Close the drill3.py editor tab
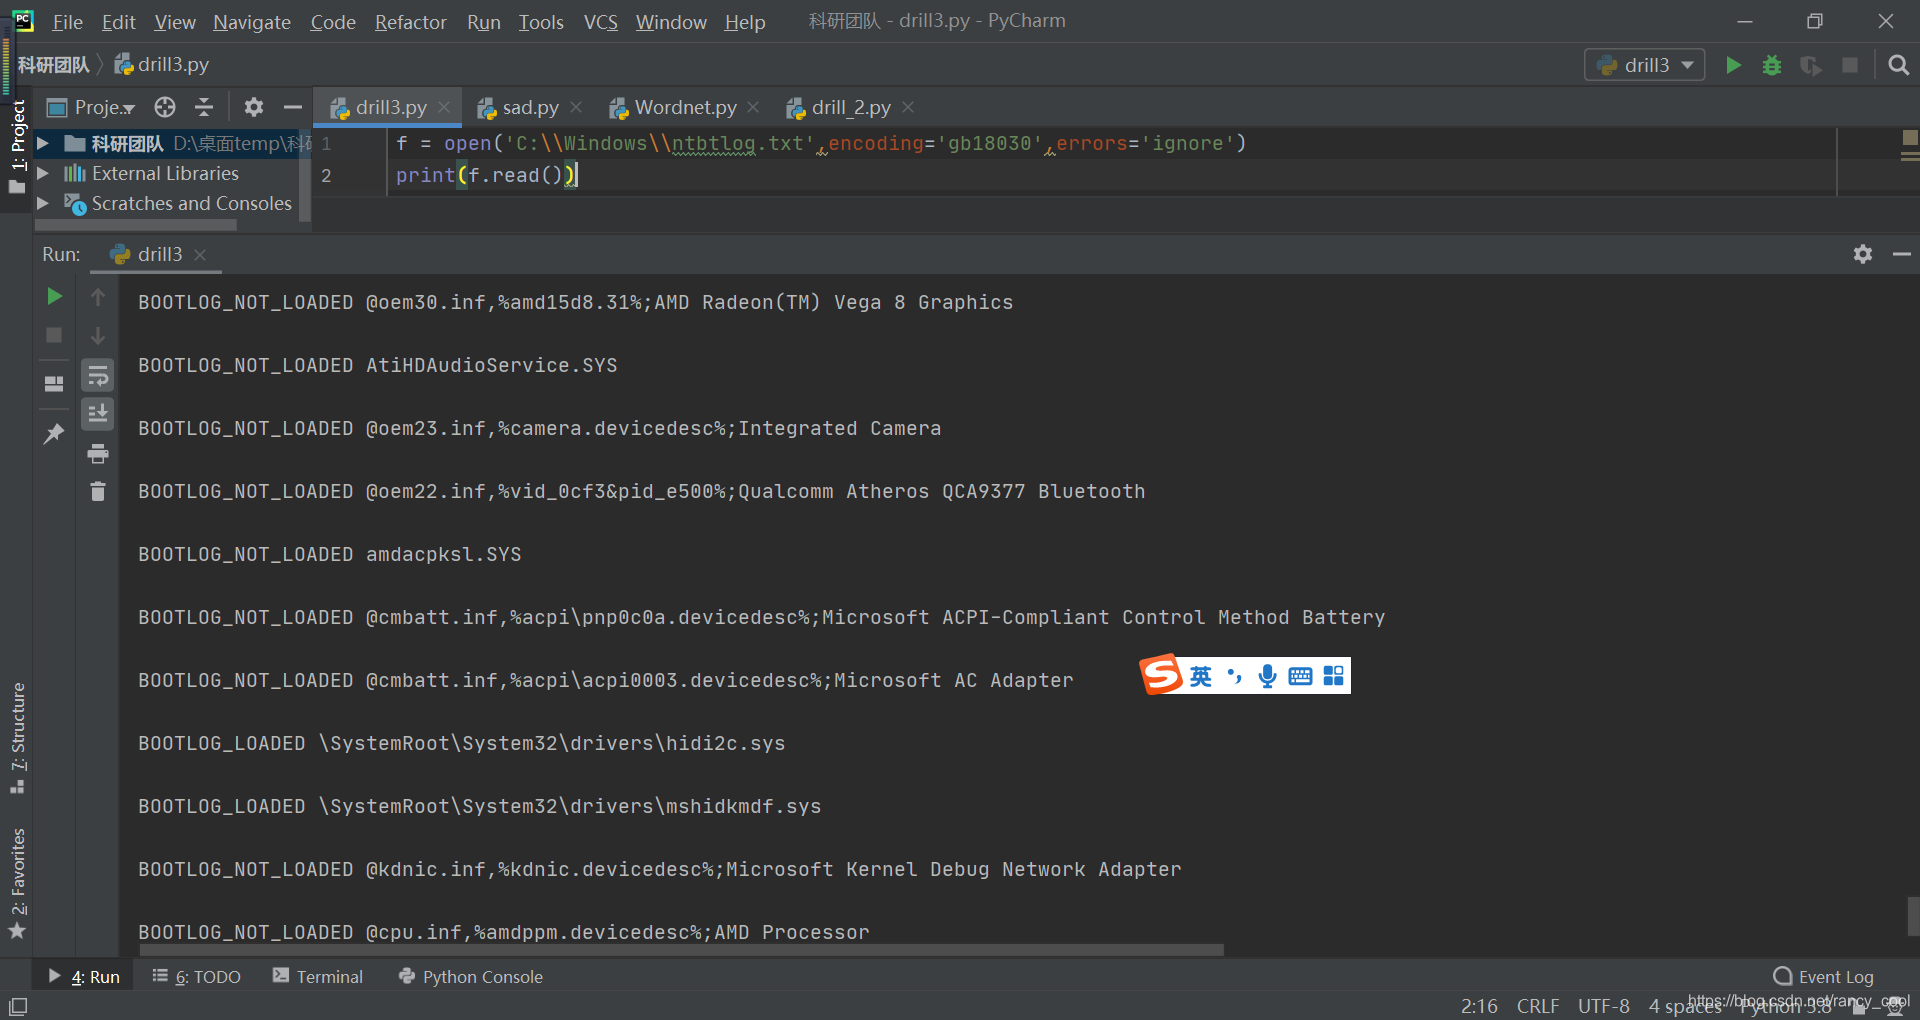This screenshot has width=1920, height=1020. pyautogui.click(x=444, y=107)
